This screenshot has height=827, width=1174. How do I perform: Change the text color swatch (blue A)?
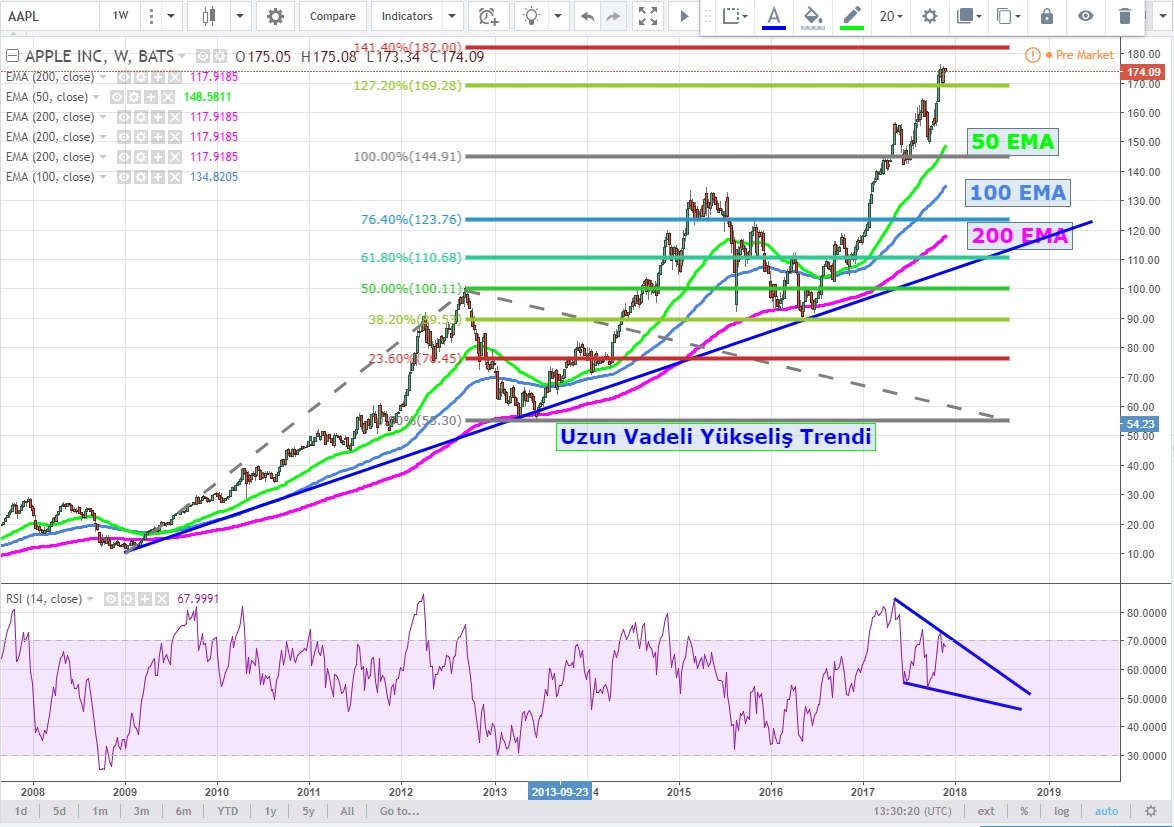pyautogui.click(x=773, y=16)
